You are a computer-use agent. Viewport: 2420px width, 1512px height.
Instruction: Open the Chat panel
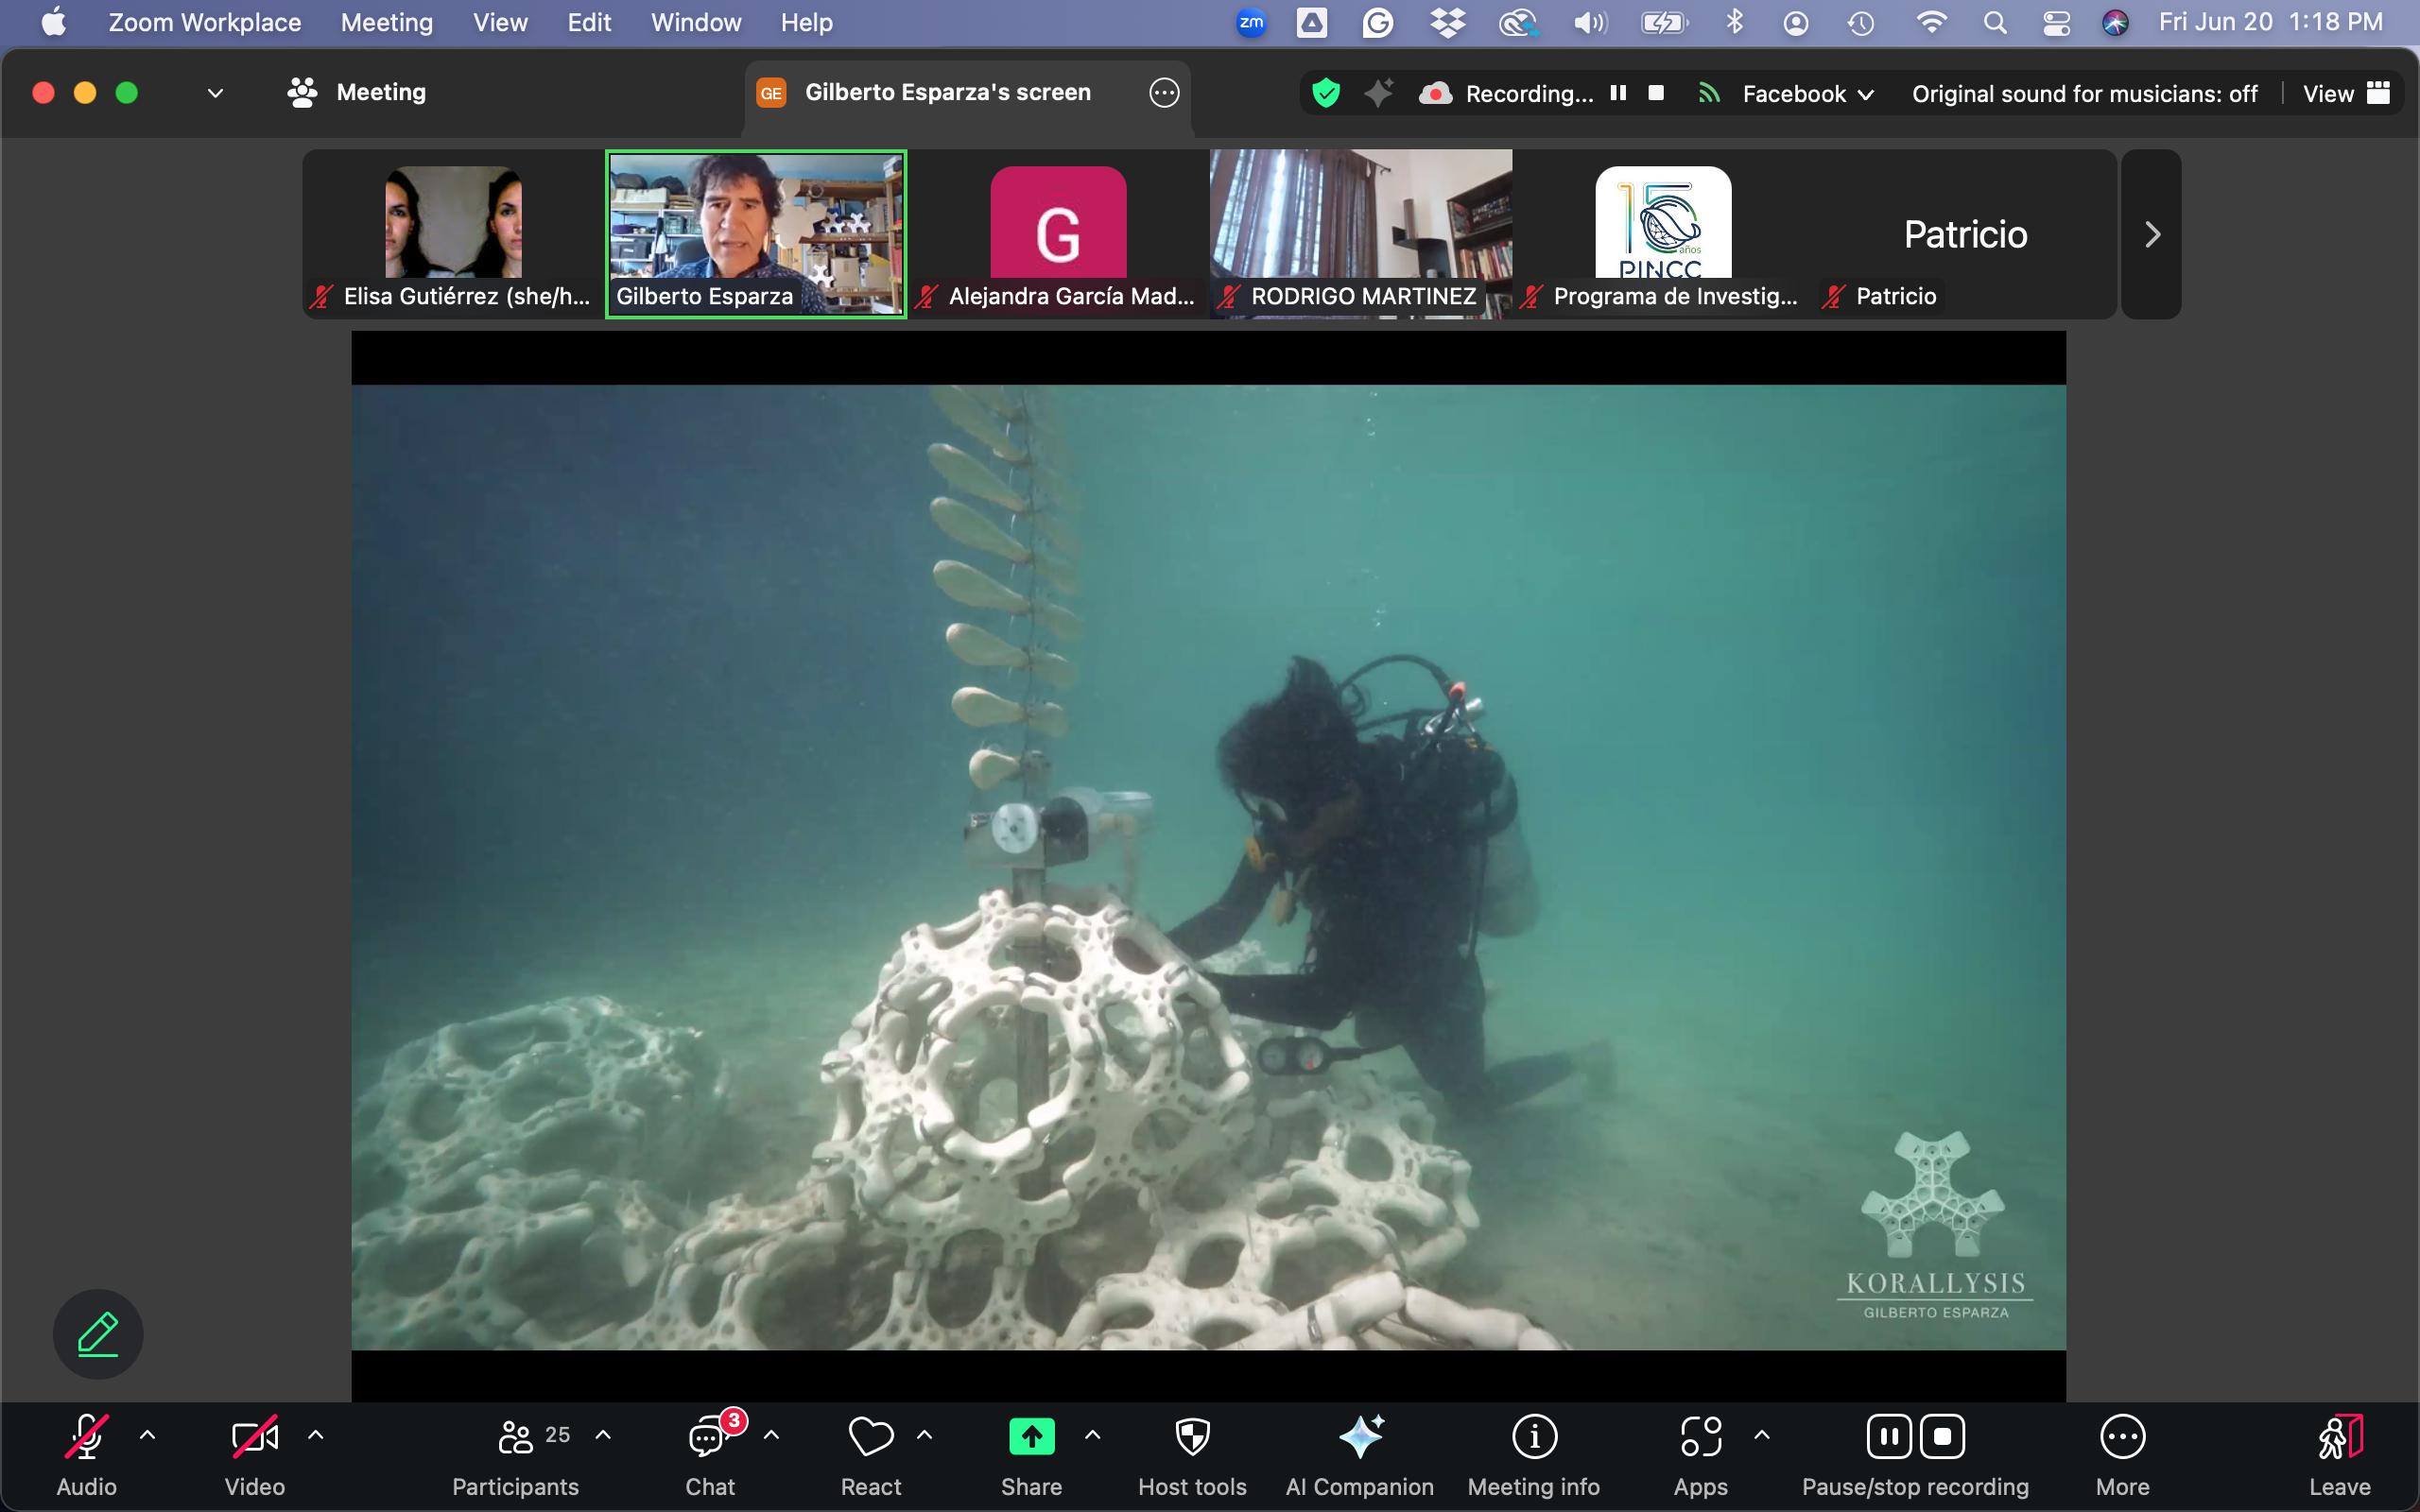pos(709,1437)
